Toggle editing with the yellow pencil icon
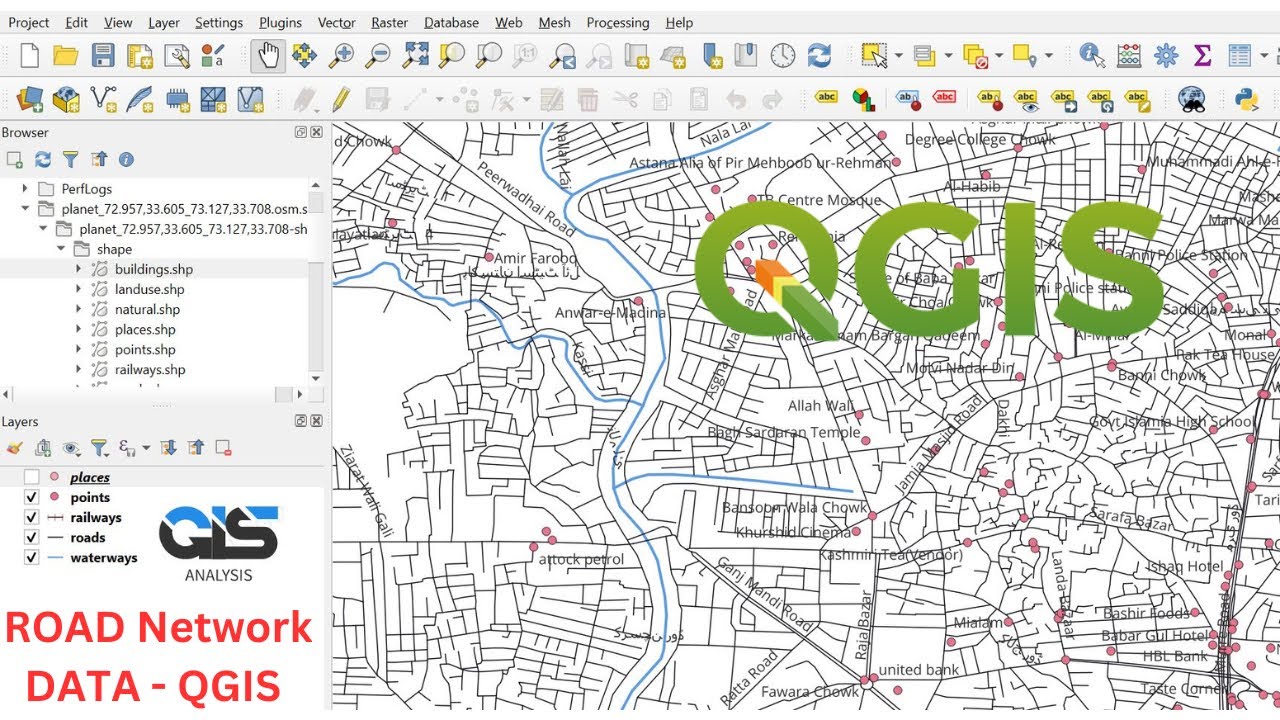This screenshot has width=1280, height=720. coord(341,99)
